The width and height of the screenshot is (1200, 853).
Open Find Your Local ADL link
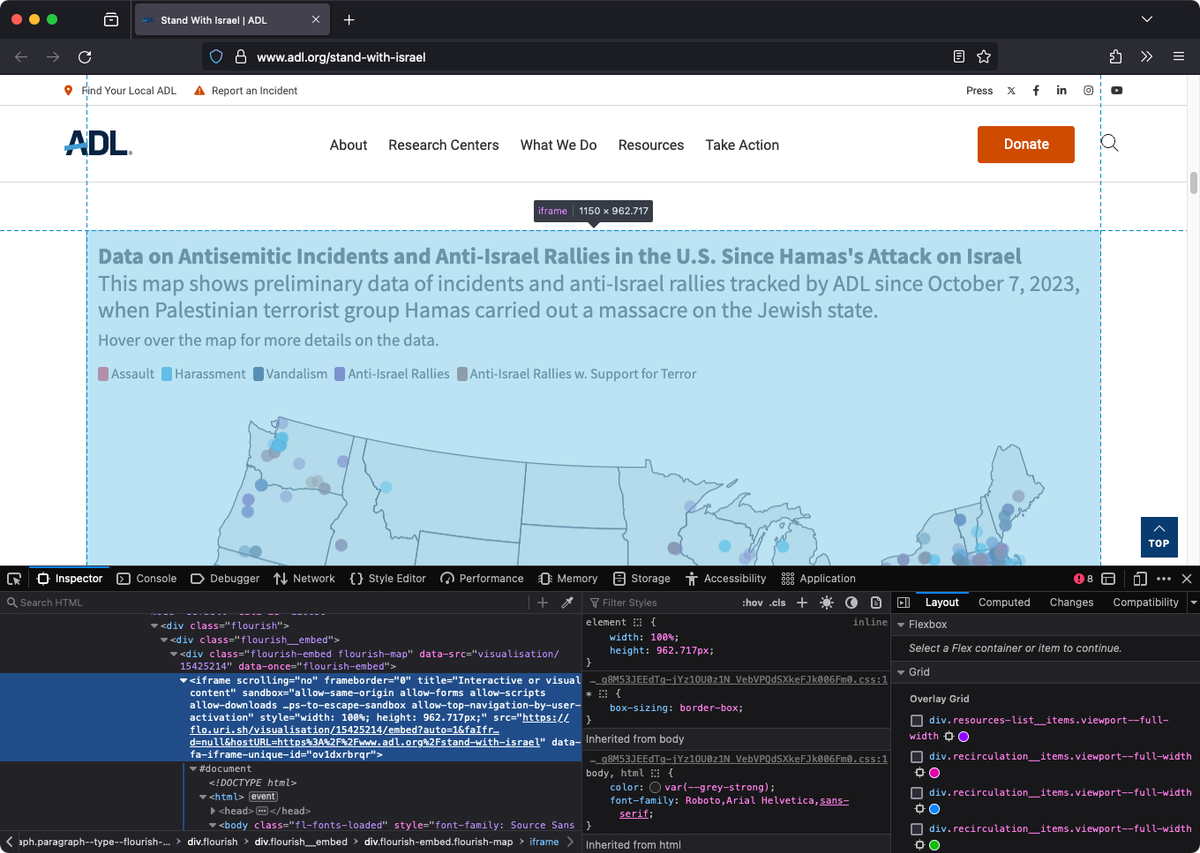(x=128, y=91)
